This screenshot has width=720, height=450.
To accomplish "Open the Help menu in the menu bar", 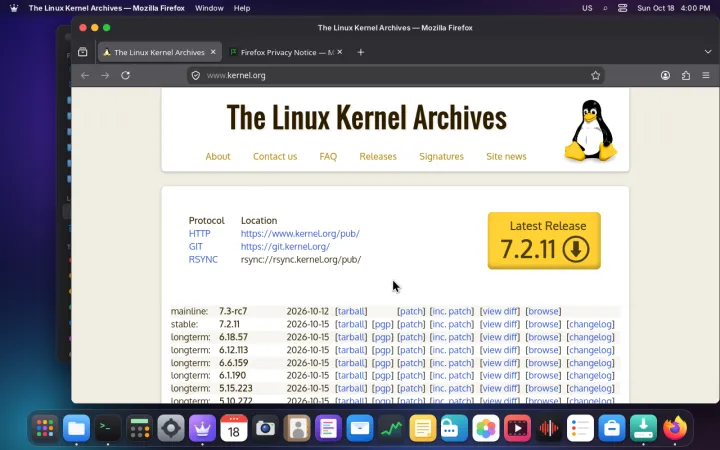I will point(242,8).
